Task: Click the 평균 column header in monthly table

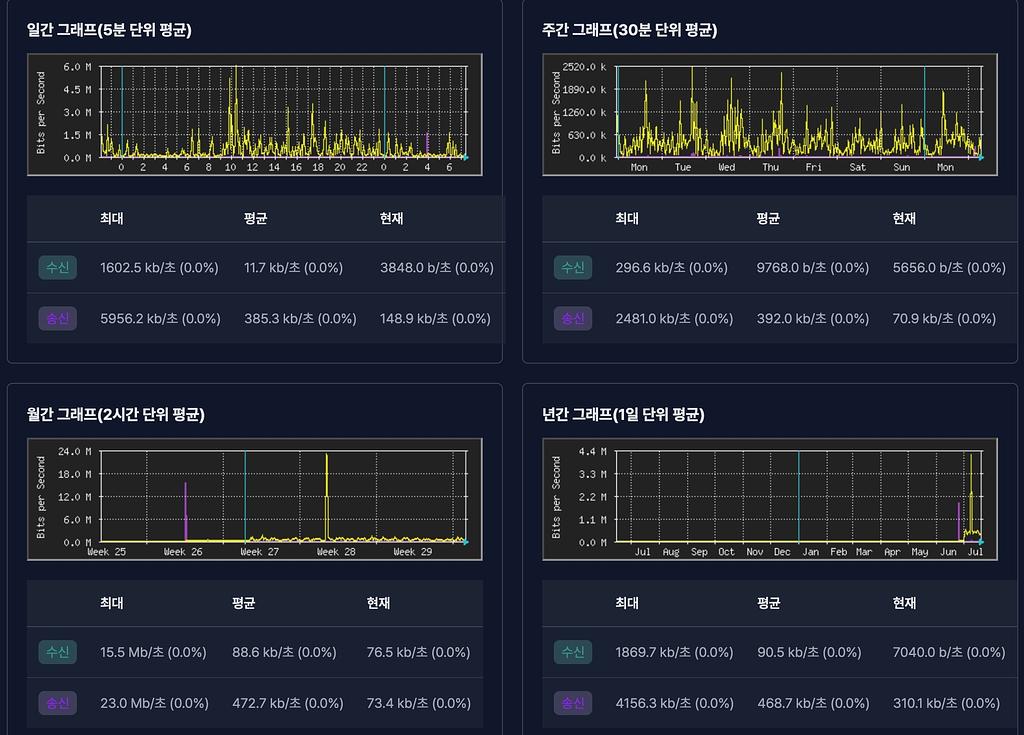Action: (x=244, y=603)
